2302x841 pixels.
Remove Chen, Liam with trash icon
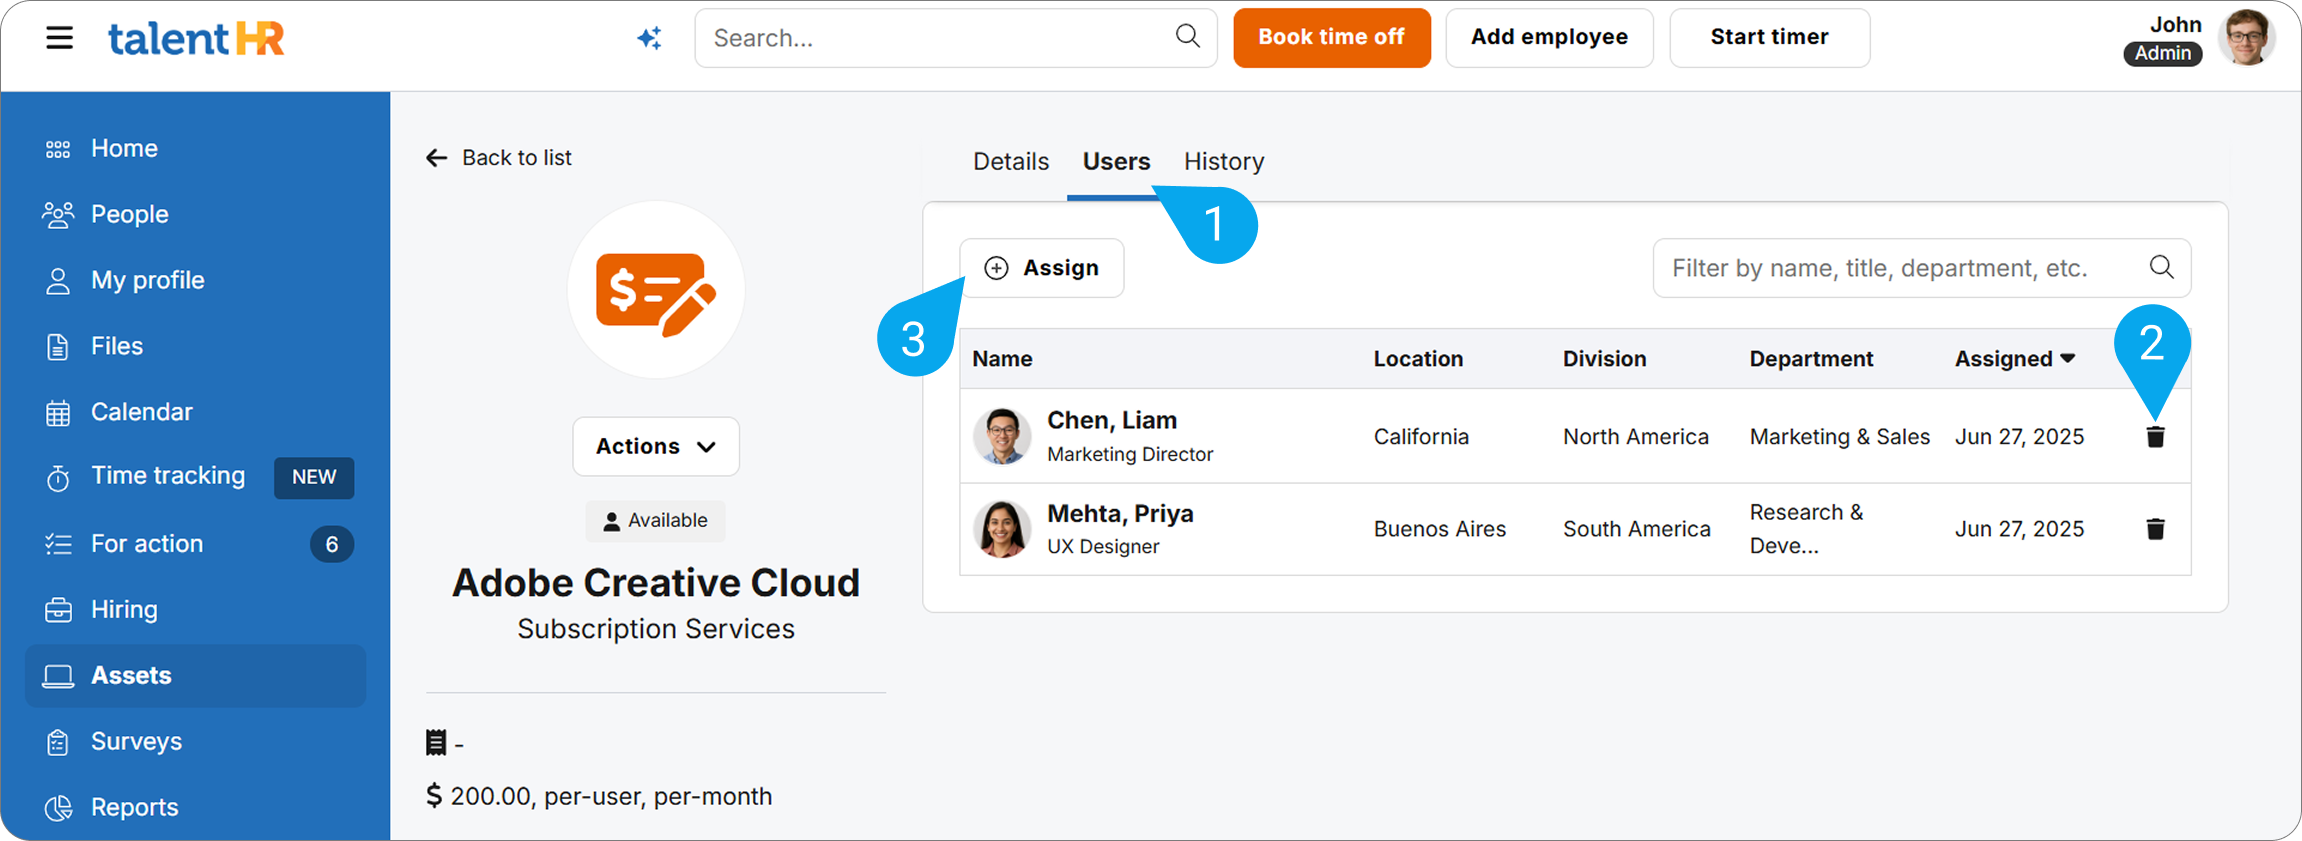click(2155, 437)
